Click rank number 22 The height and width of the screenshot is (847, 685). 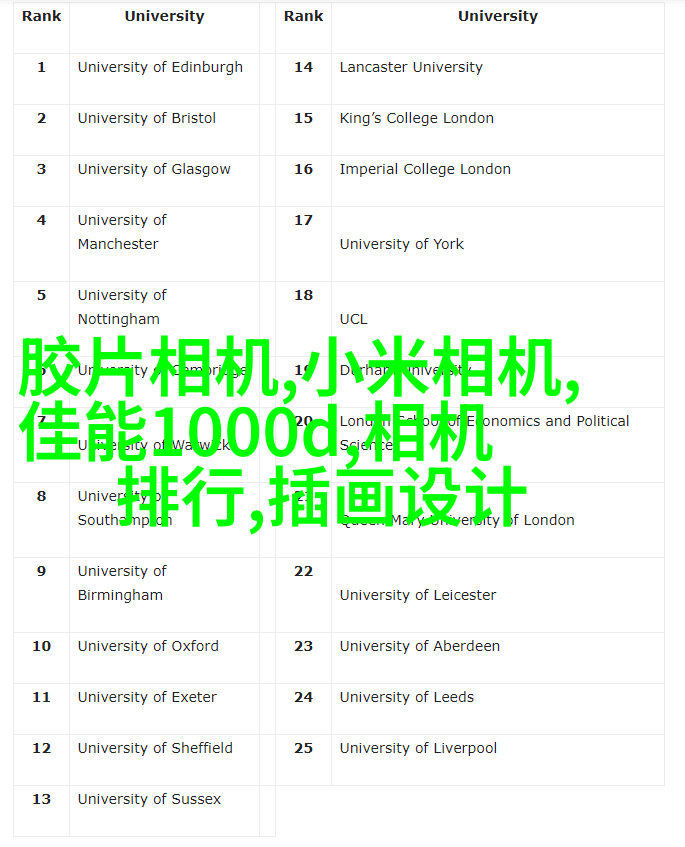click(x=304, y=571)
